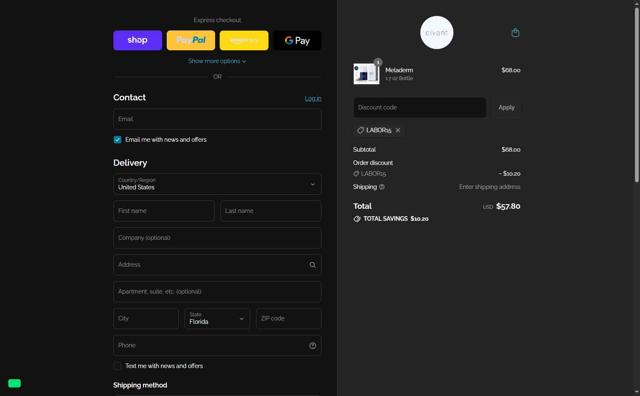640x396 pixels.
Task: Click the Apply discount button
Action: (507, 107)
